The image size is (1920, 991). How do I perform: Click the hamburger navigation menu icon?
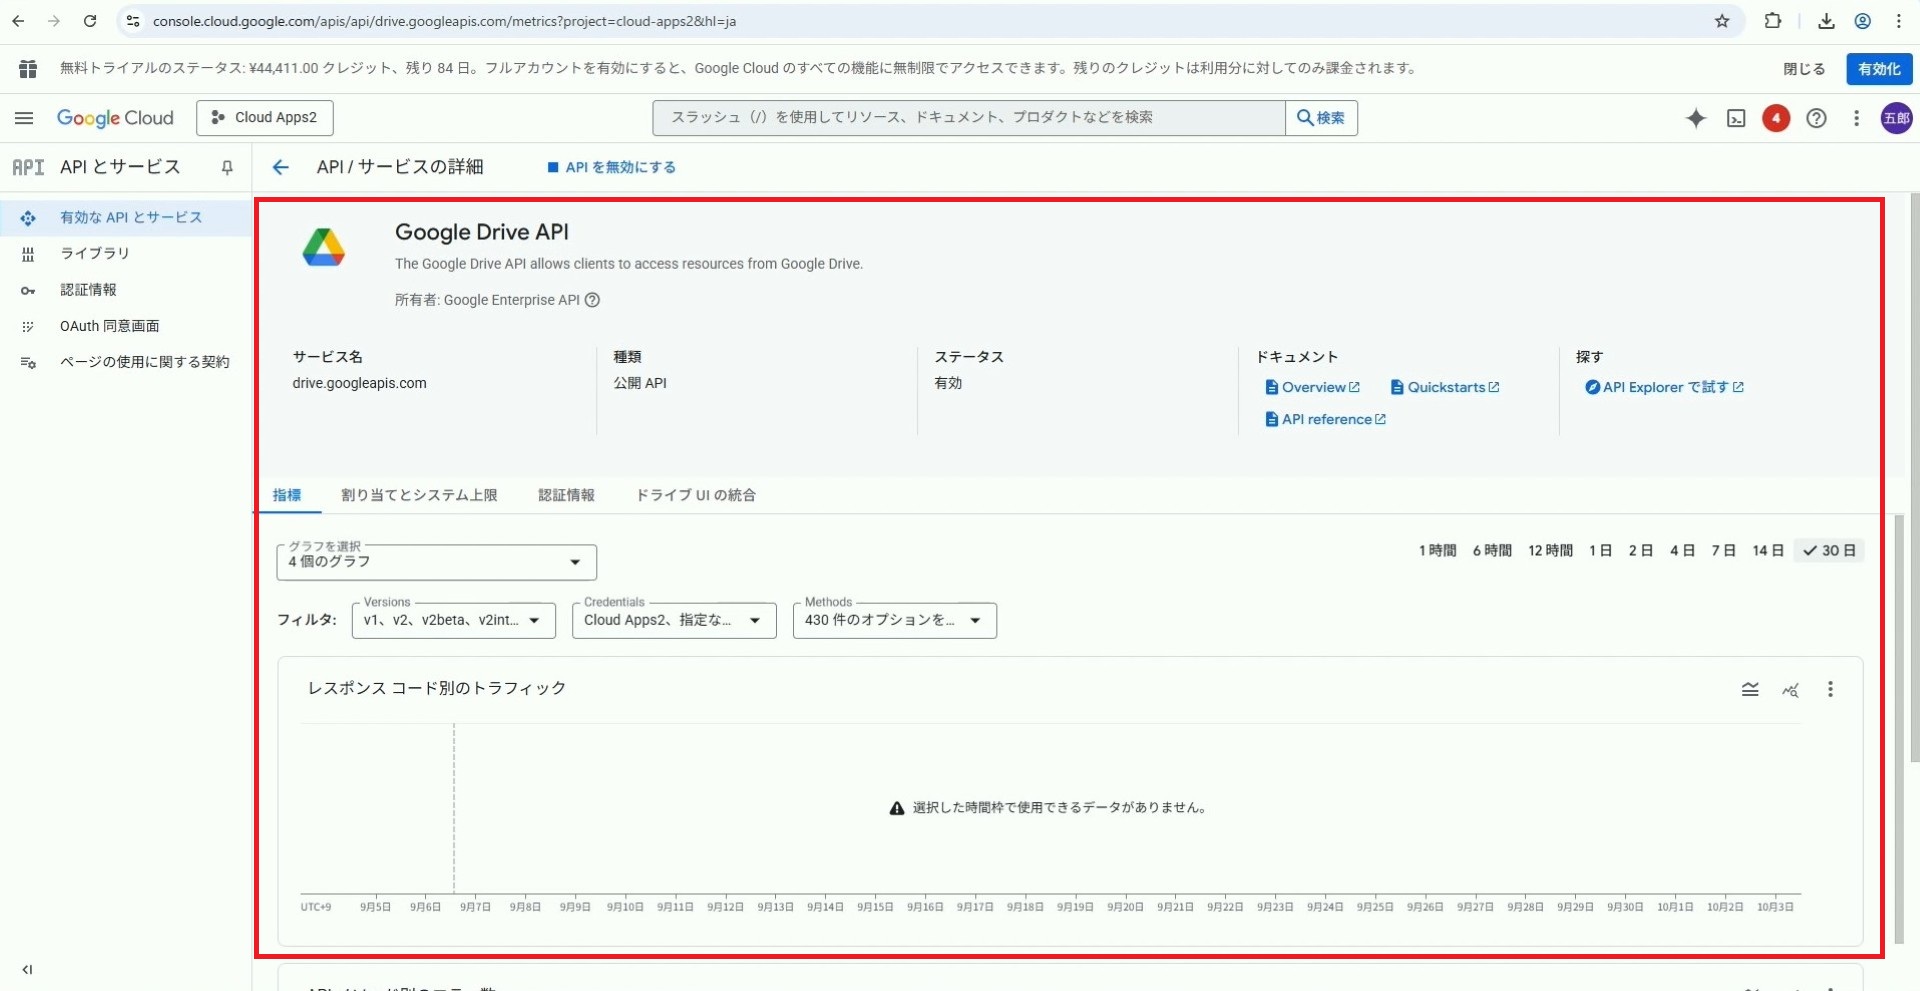(x=24, y=118)
